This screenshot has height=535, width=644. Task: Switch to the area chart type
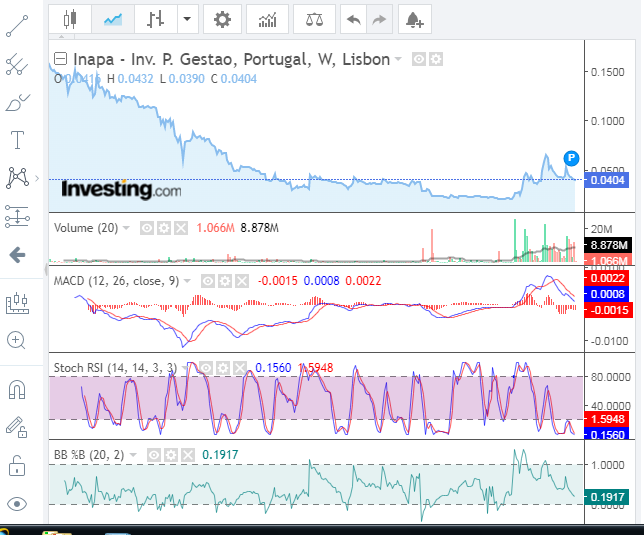coord(113,19)
